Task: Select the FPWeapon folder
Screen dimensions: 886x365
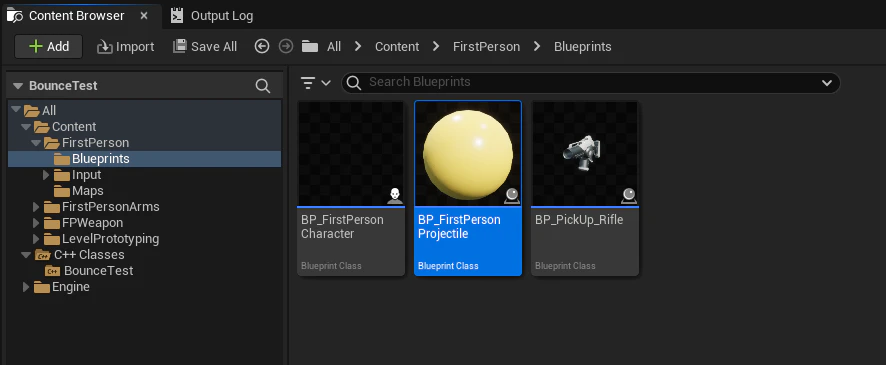Action: (93, 223)
